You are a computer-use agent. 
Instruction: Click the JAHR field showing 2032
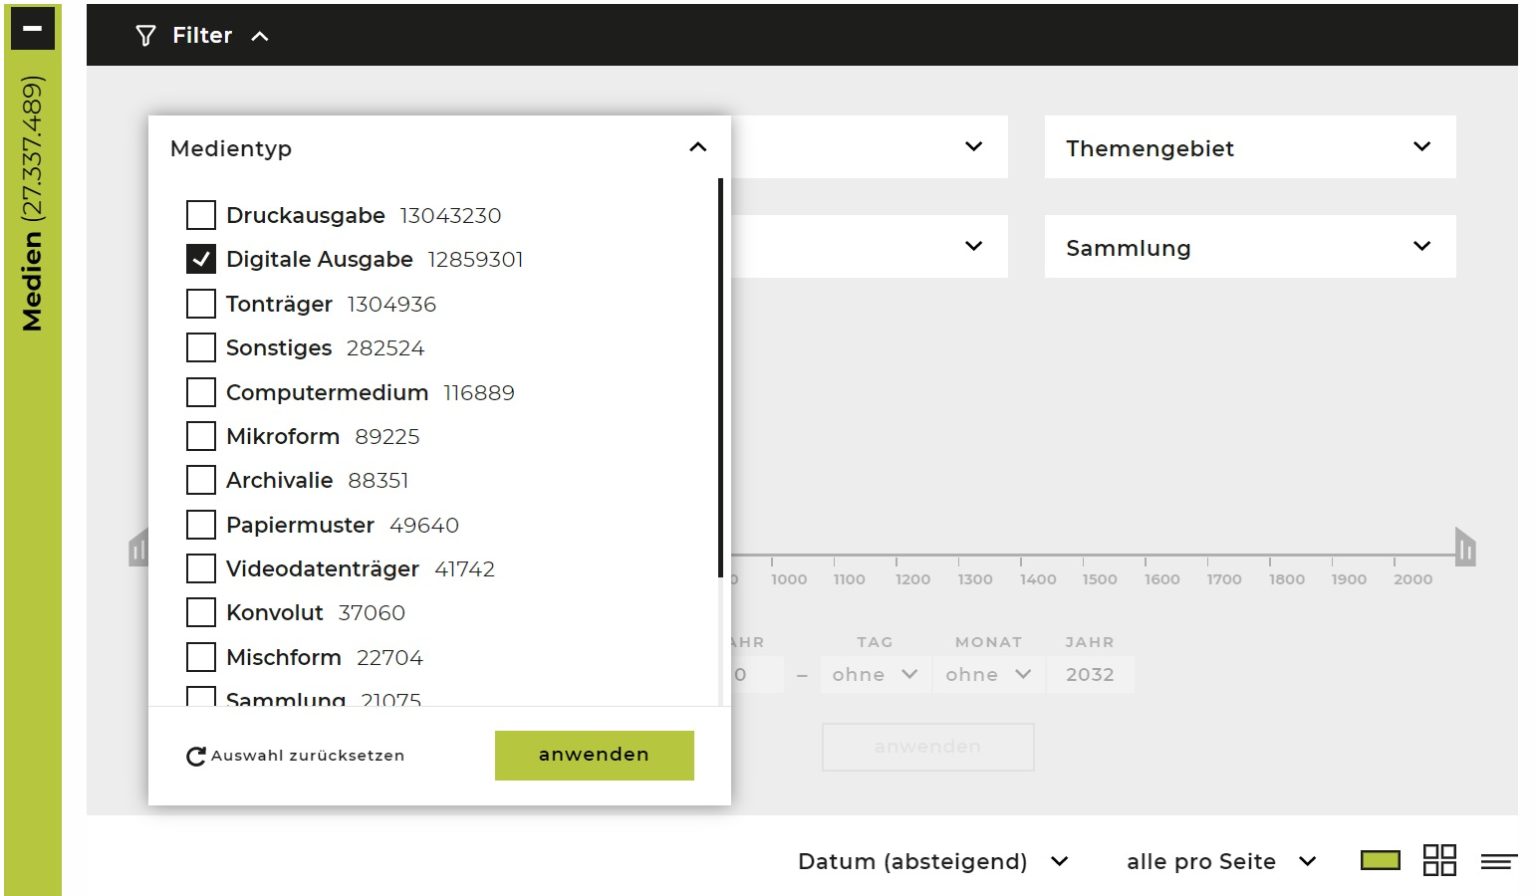1089,675
